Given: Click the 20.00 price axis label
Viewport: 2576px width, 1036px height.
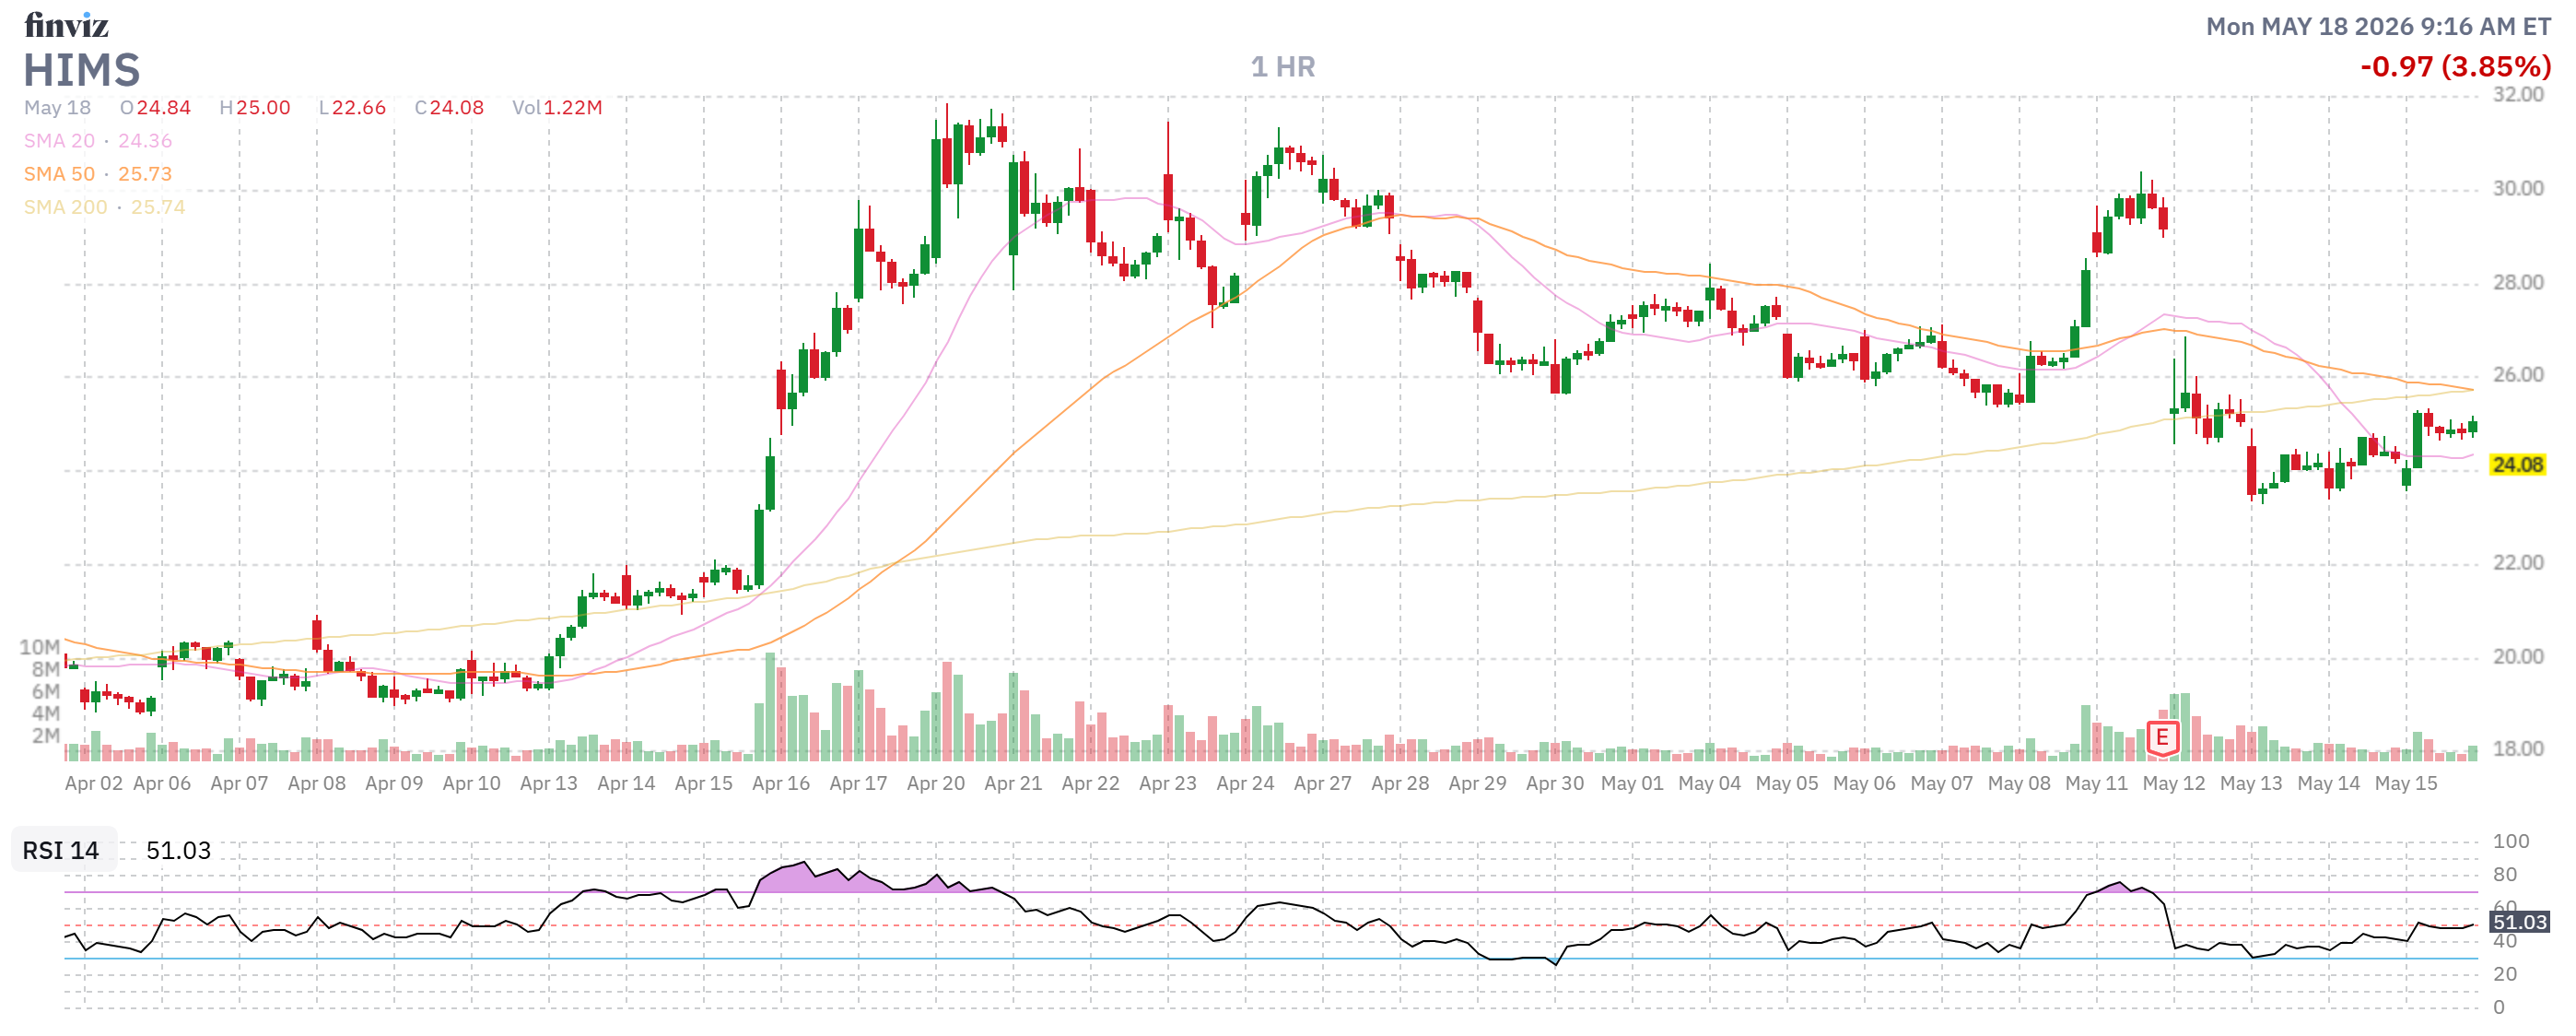Looking at the screenshot, I should pos(2518,657).
